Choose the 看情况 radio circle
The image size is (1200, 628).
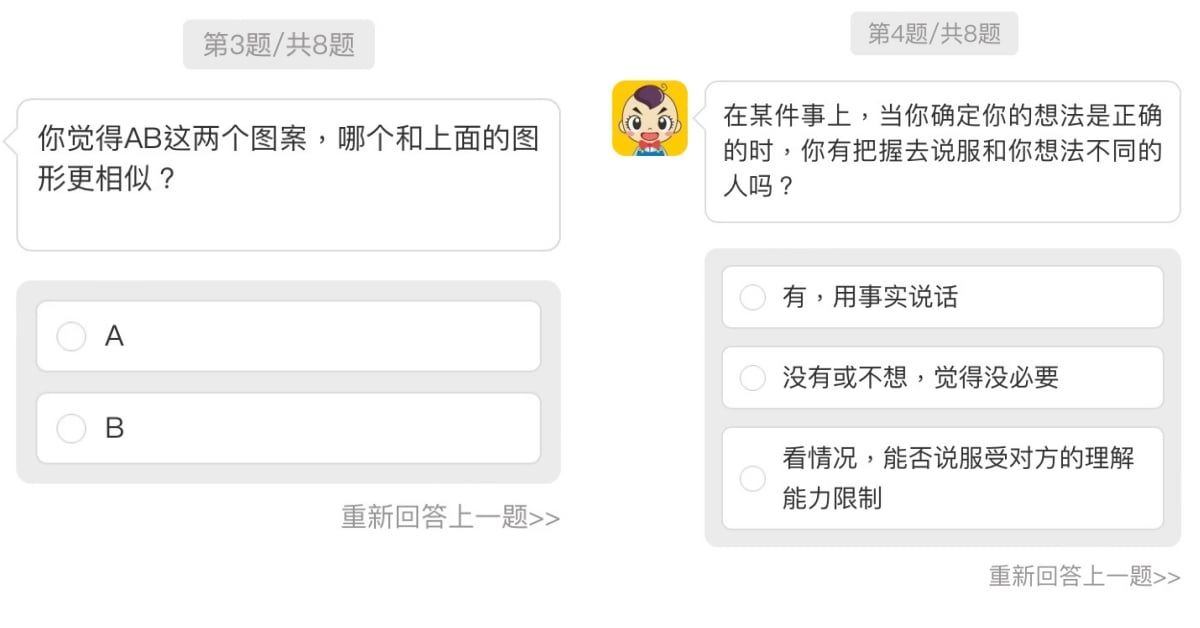pos(752,478)
